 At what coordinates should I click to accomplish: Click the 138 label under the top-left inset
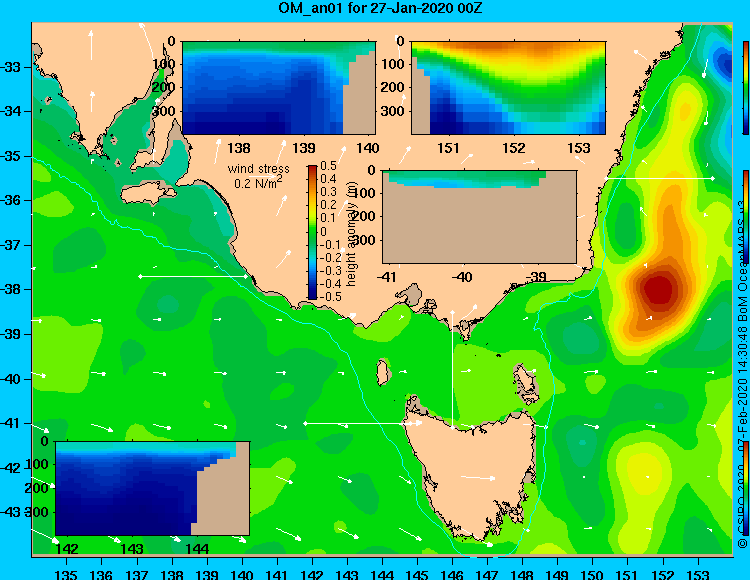tap(239, 148)
